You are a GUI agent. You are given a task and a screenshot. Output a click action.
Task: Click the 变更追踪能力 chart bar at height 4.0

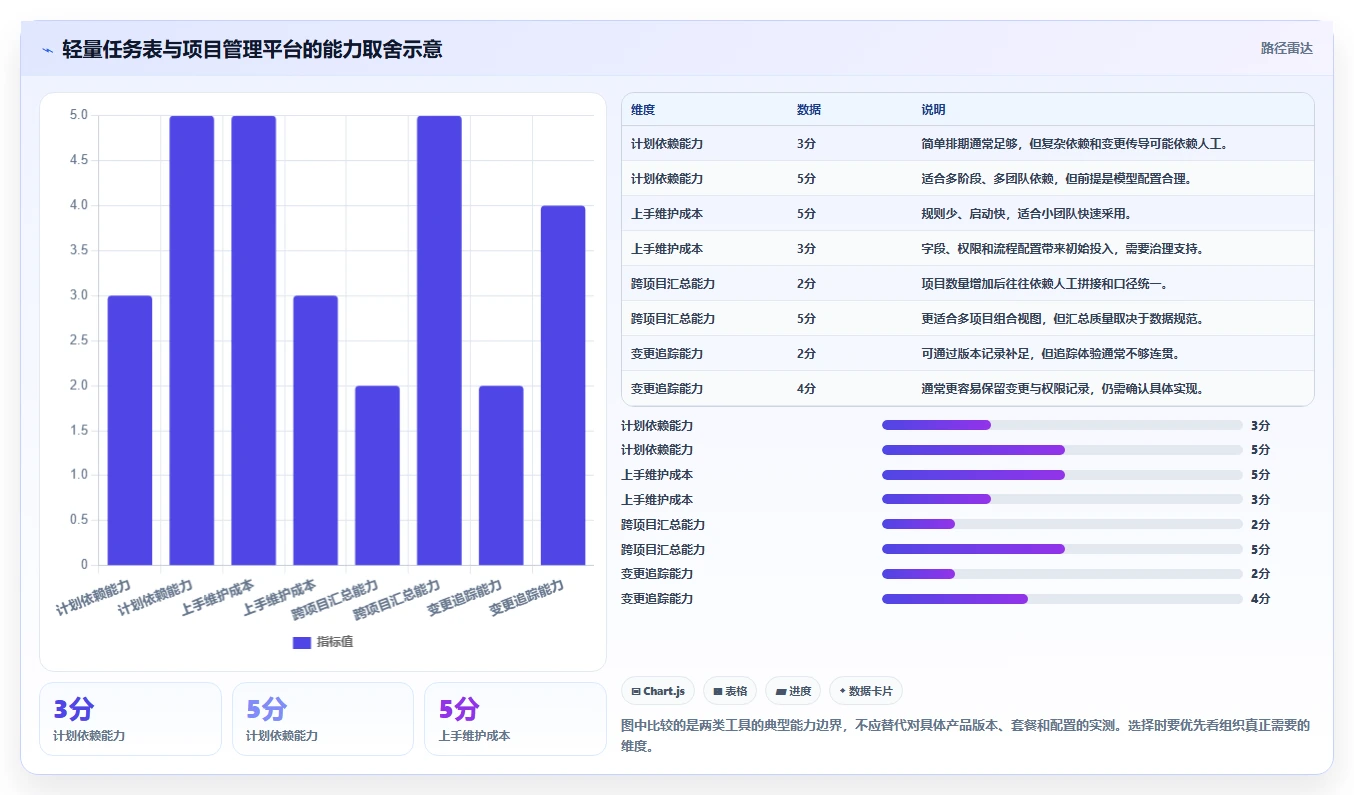[x=563, y=385]
